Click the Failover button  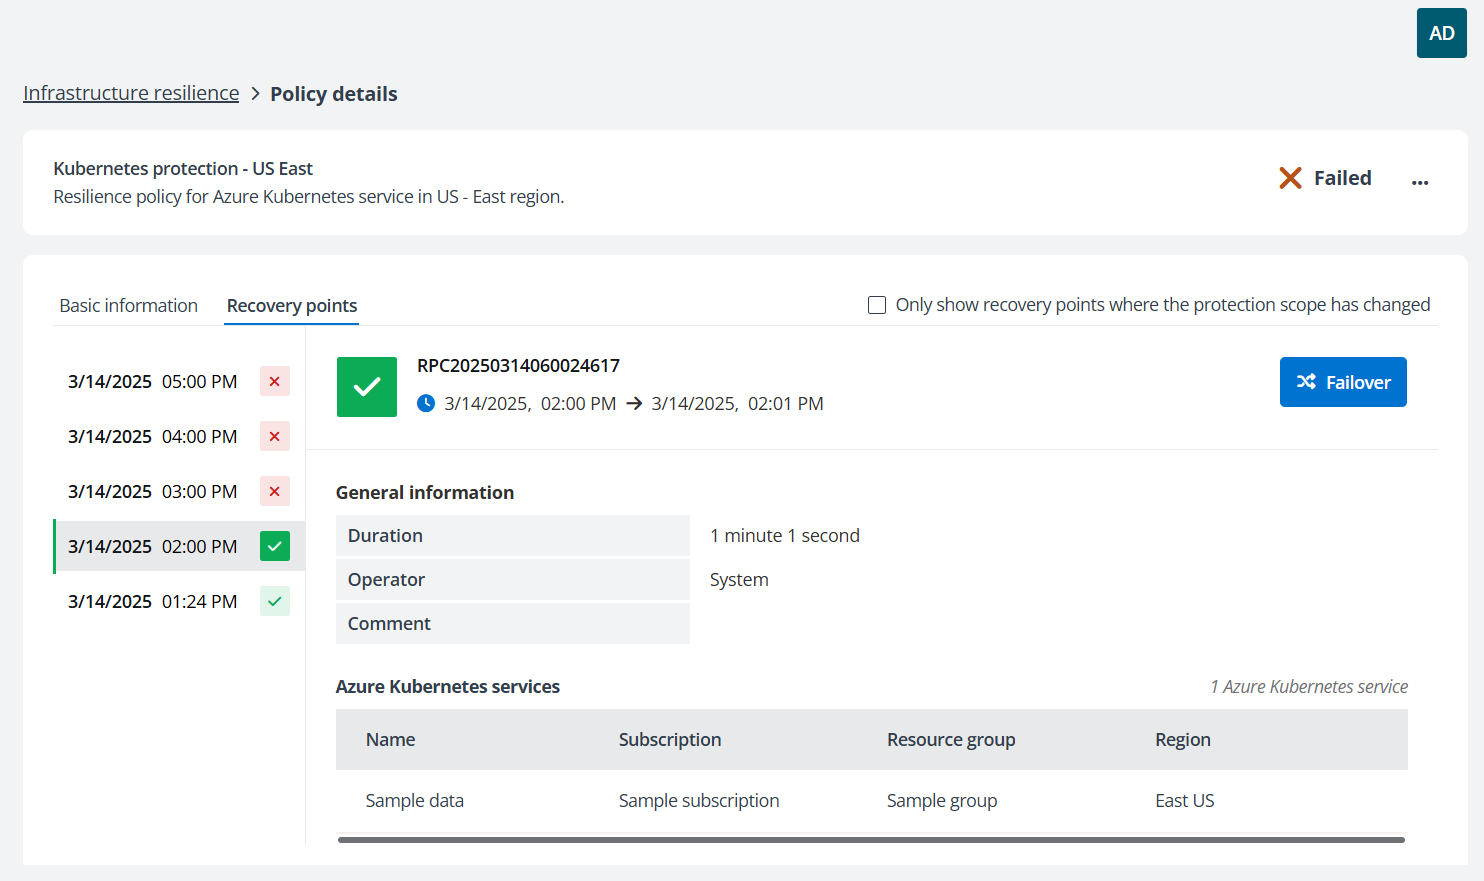(1342, 382)
